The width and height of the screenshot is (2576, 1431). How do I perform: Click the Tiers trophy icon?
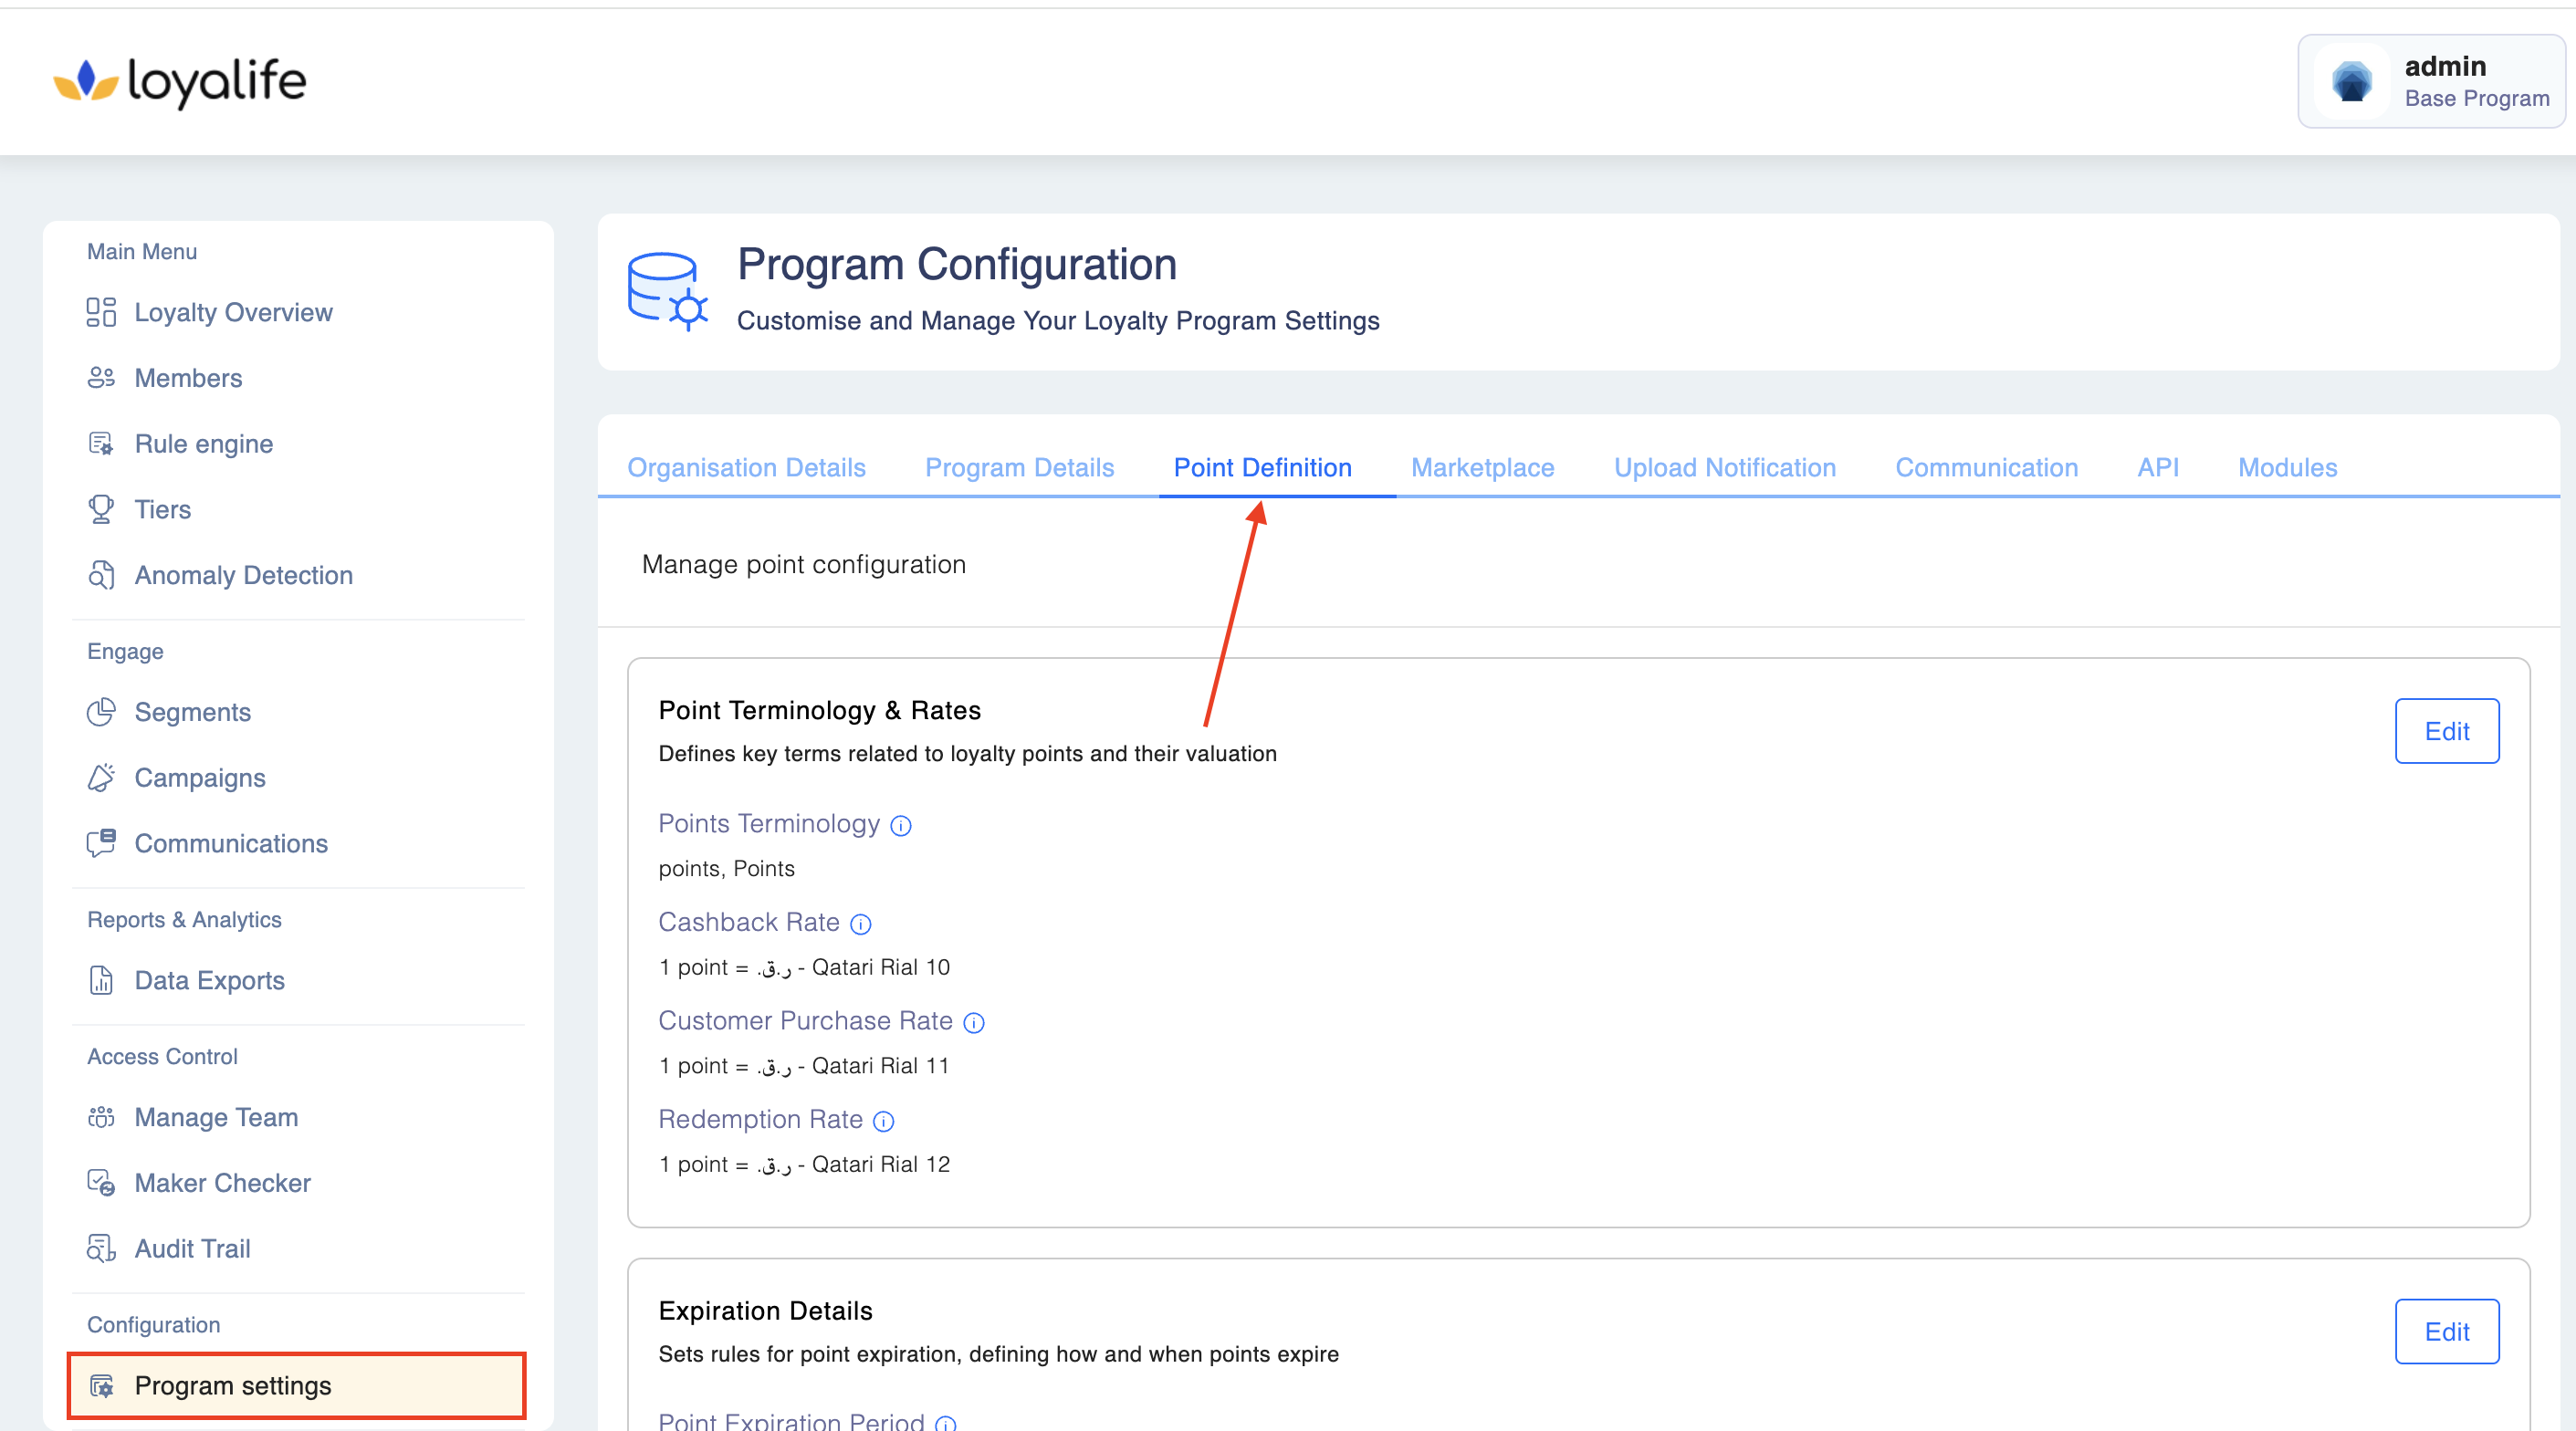pos(101,509)
